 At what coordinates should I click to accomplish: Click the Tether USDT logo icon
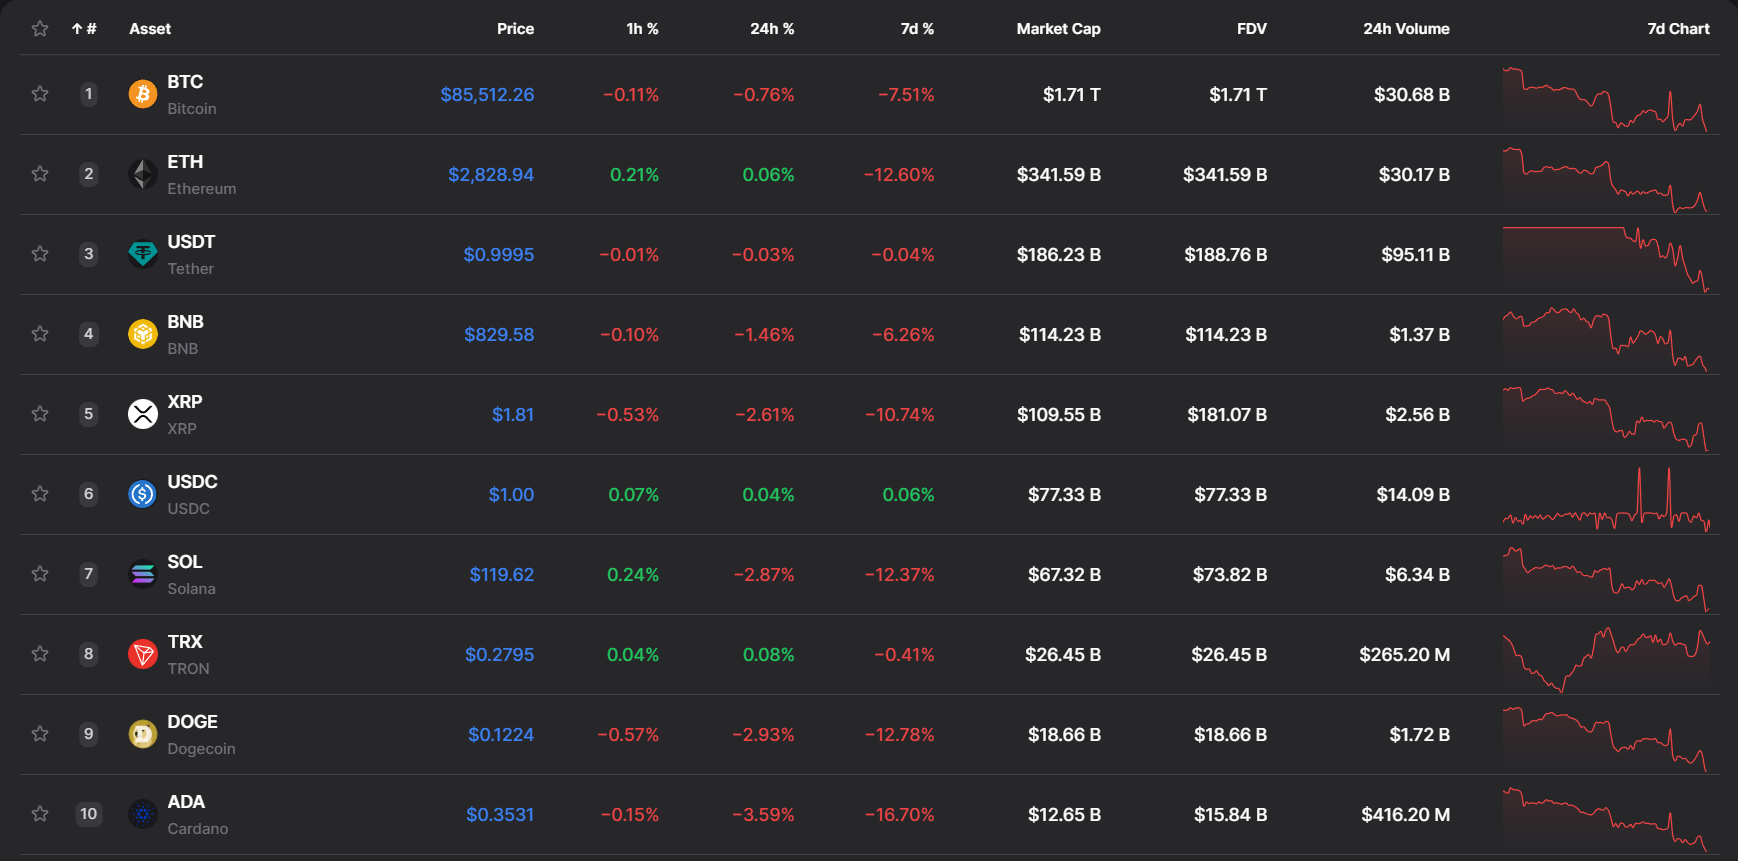pyautogui.click(x=143, y=254)
